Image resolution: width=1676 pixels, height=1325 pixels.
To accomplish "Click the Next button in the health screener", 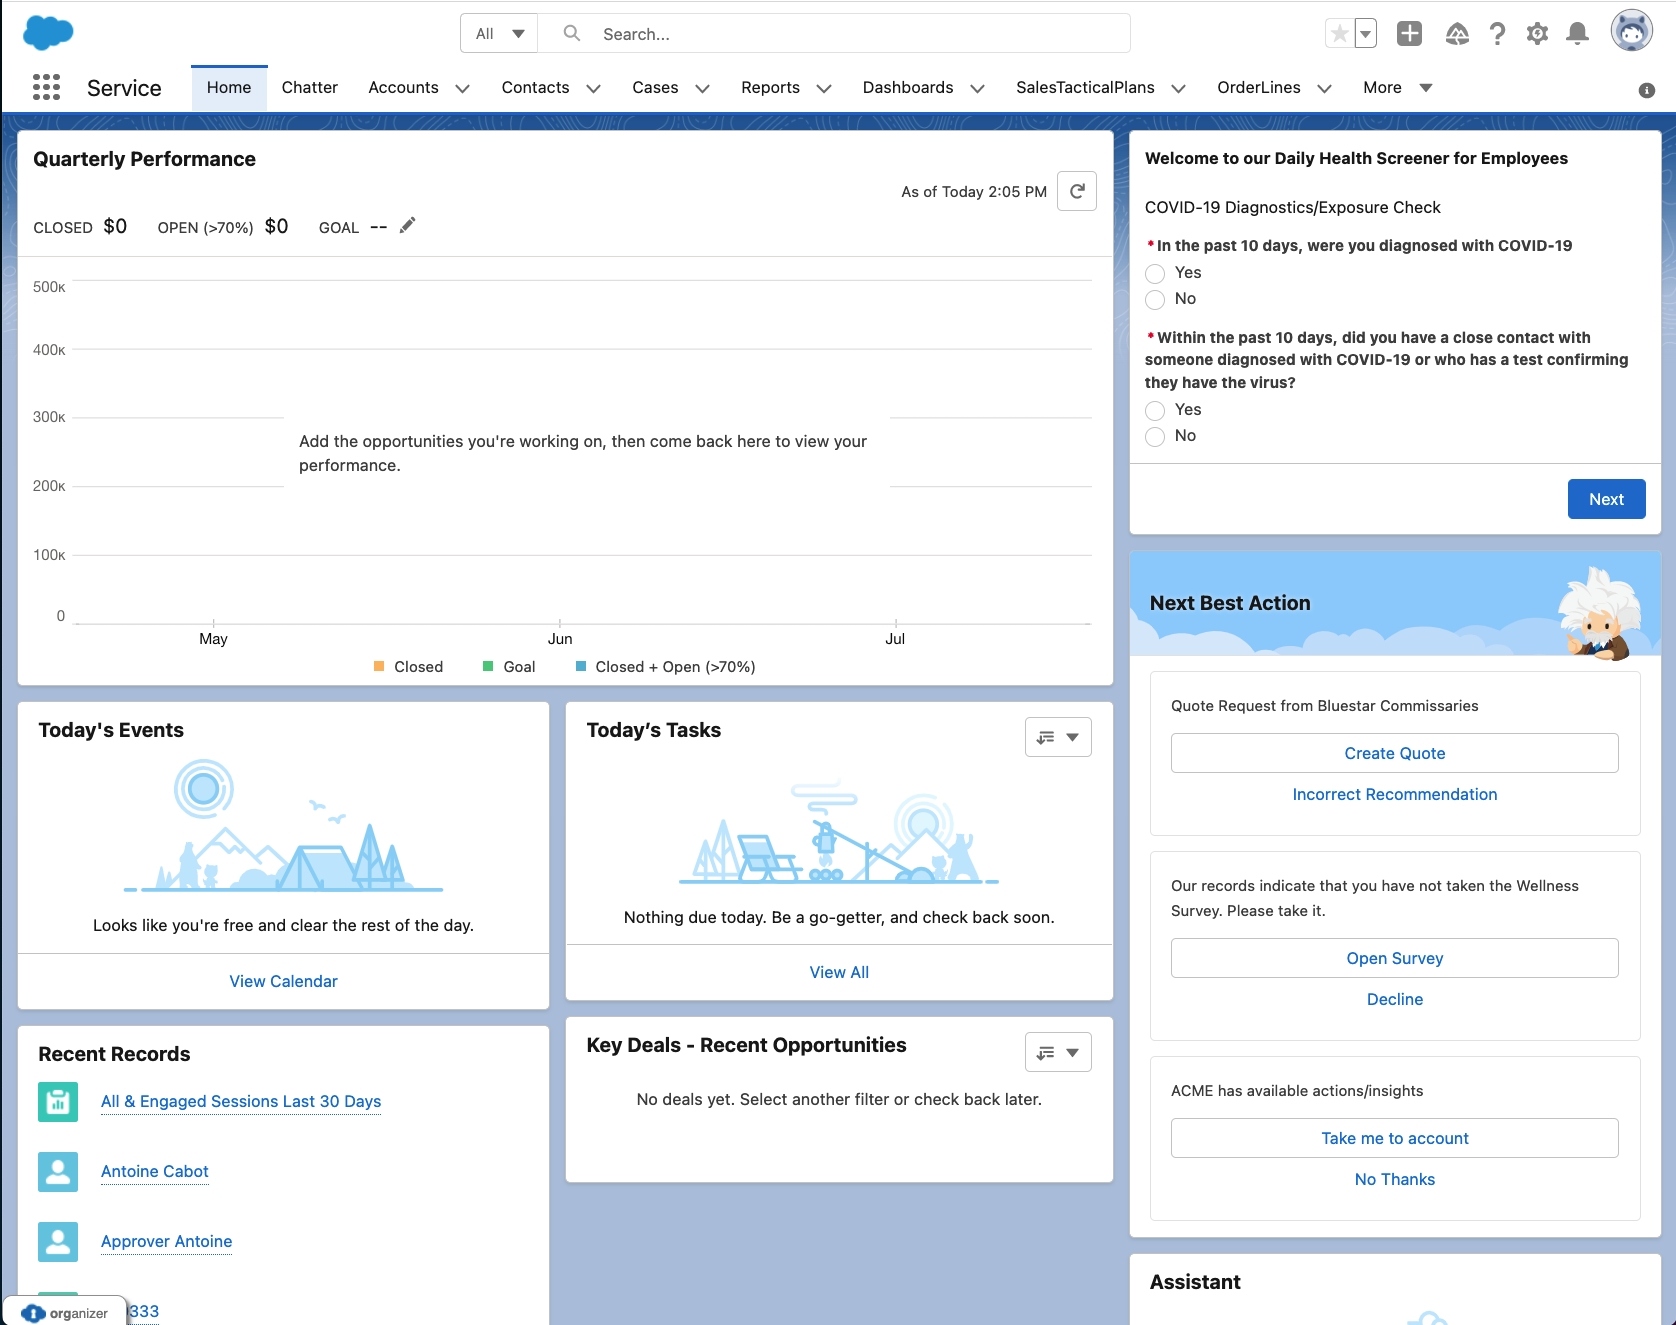I will tap(1606, 499).
